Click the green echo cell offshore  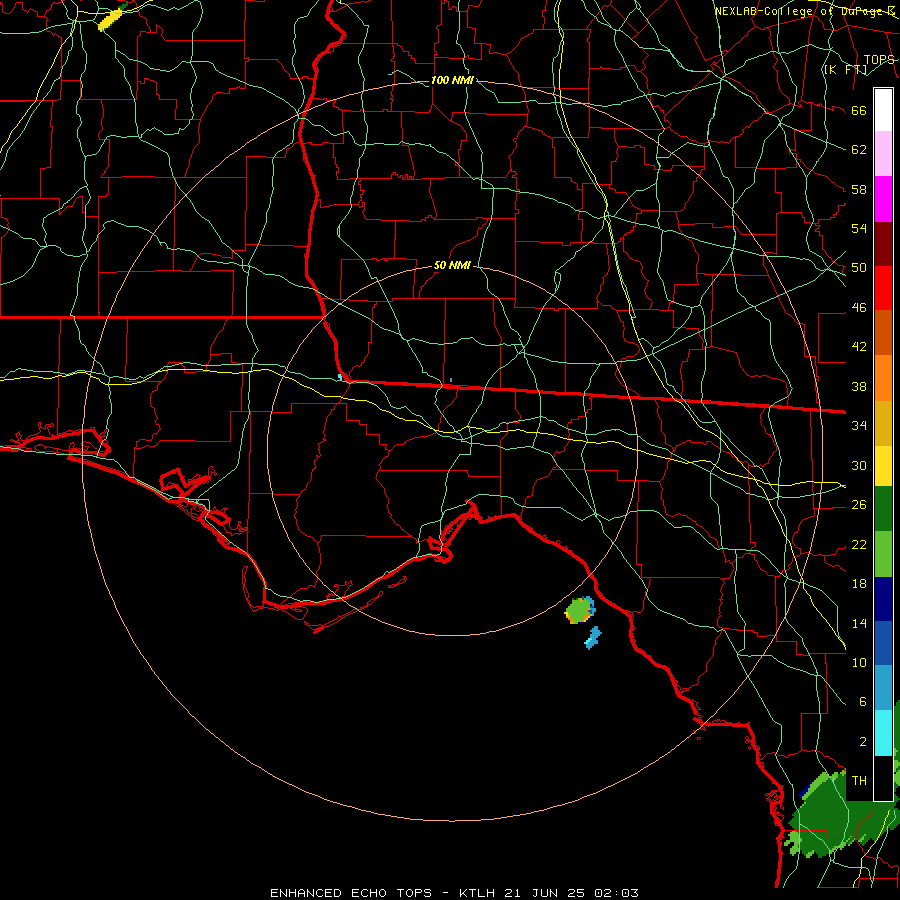(579, 610)
